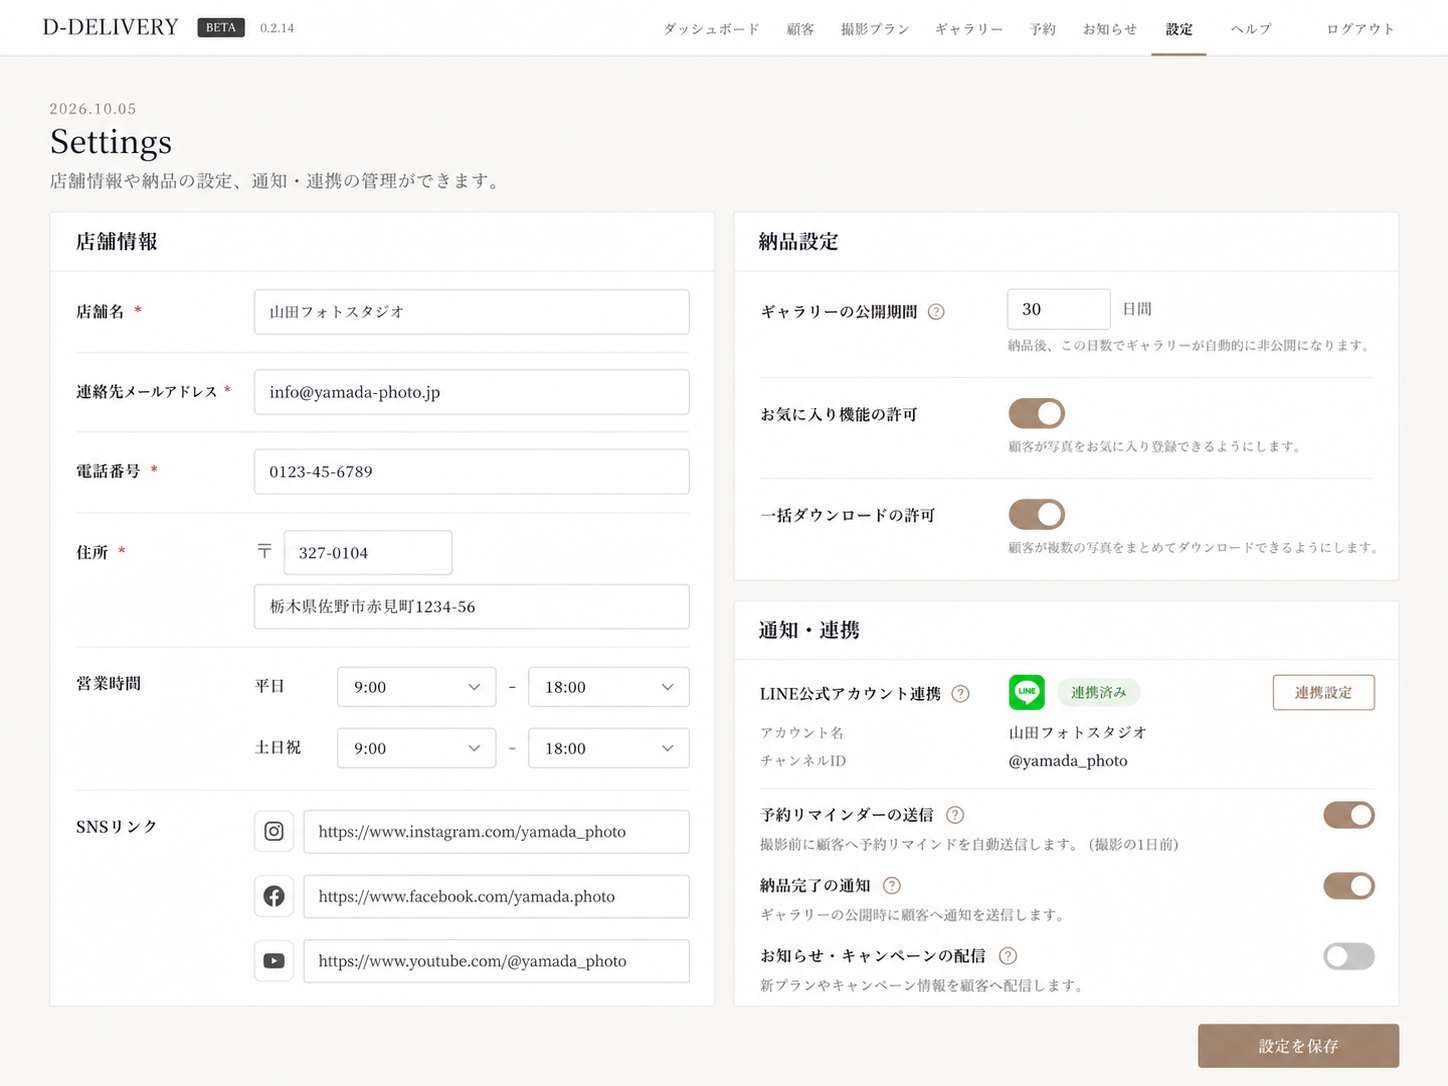Open the 平日 closing time dropdown
The height and width of the screenshot is (1086, 1448).
[608, 687]
